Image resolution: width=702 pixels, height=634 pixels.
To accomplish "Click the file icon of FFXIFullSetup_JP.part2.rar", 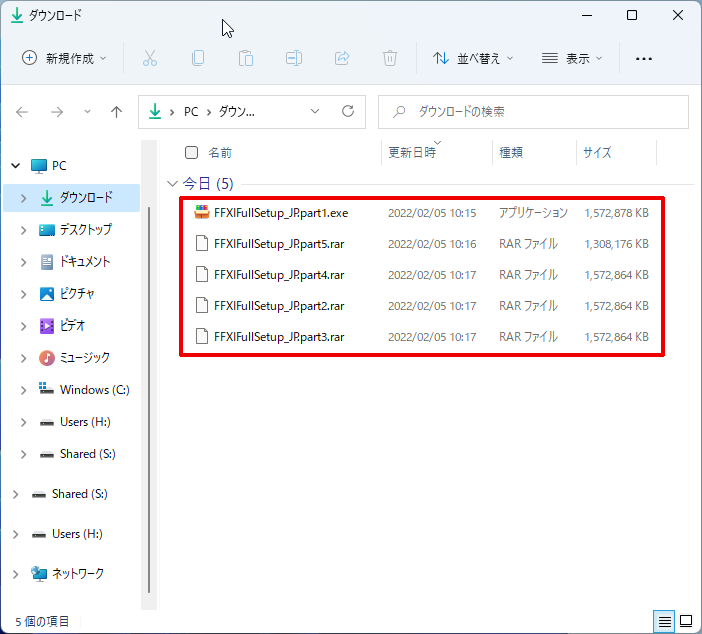I will (202, 305).
